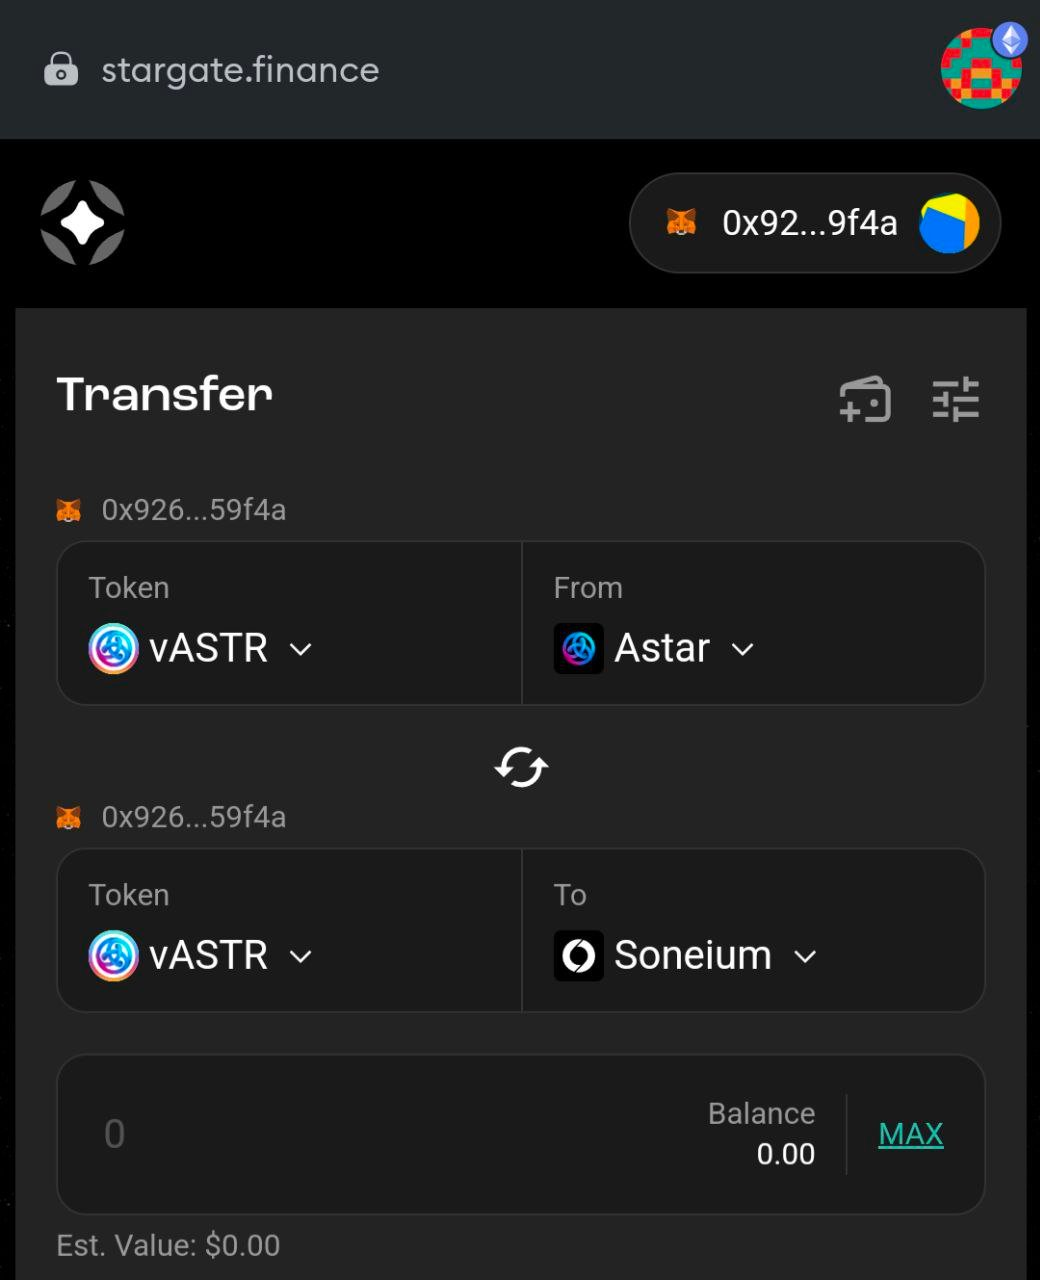Open the transfer settings sliders icon

tap(956, 399)
